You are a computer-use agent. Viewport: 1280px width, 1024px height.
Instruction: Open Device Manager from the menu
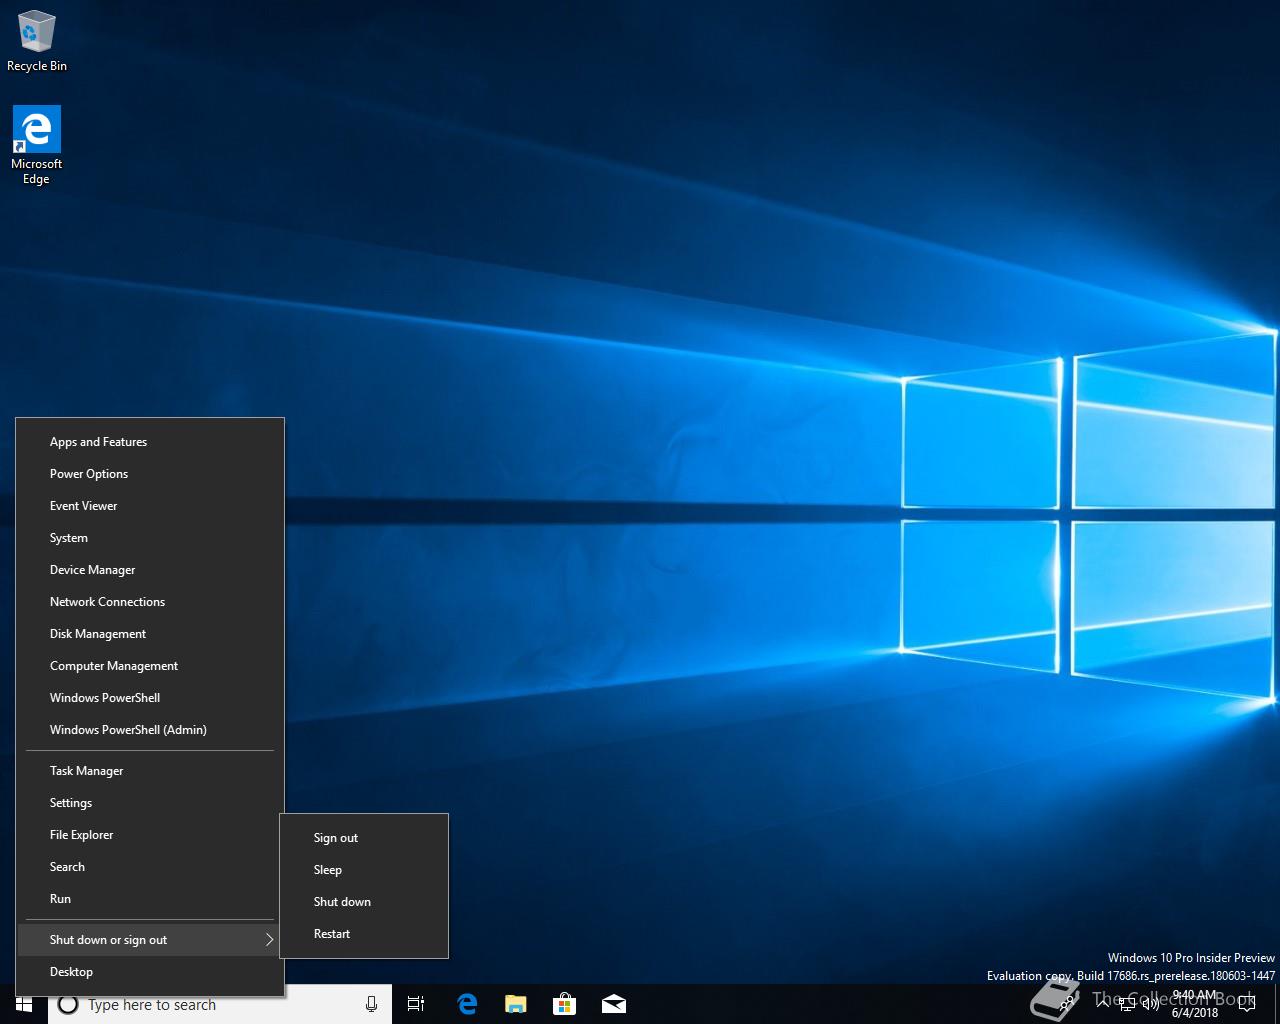pyautogui.click(x=93, y=570)
